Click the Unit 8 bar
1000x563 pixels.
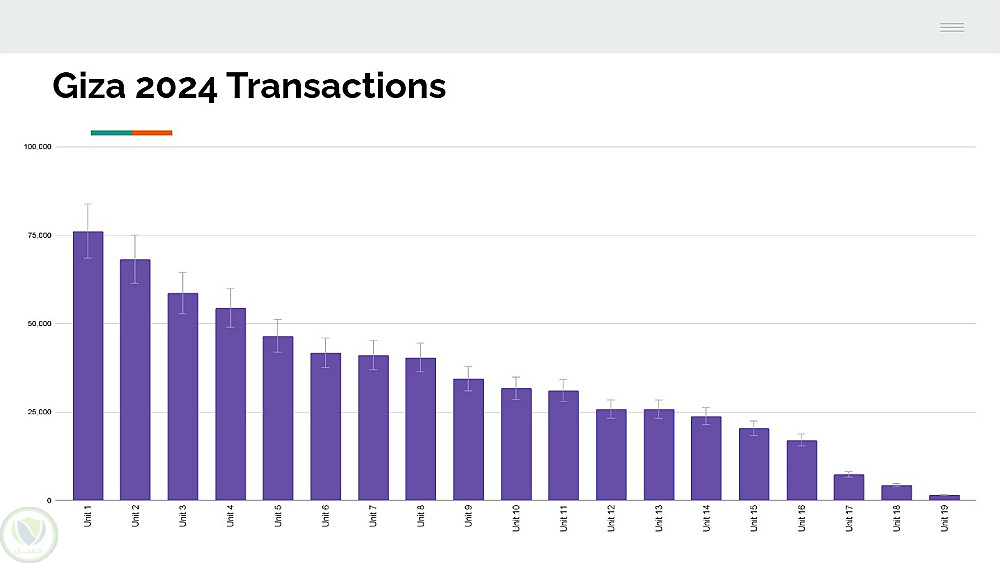[x=421, y=429]
